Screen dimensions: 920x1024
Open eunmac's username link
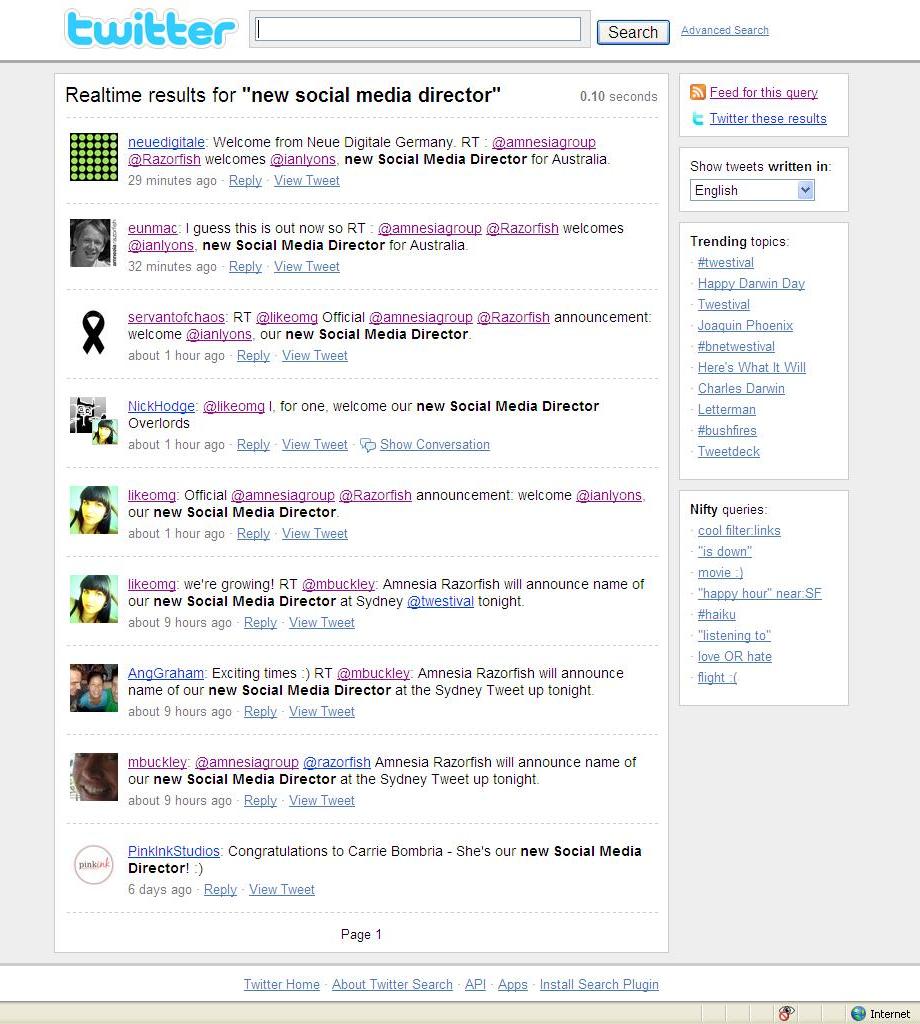152,229
